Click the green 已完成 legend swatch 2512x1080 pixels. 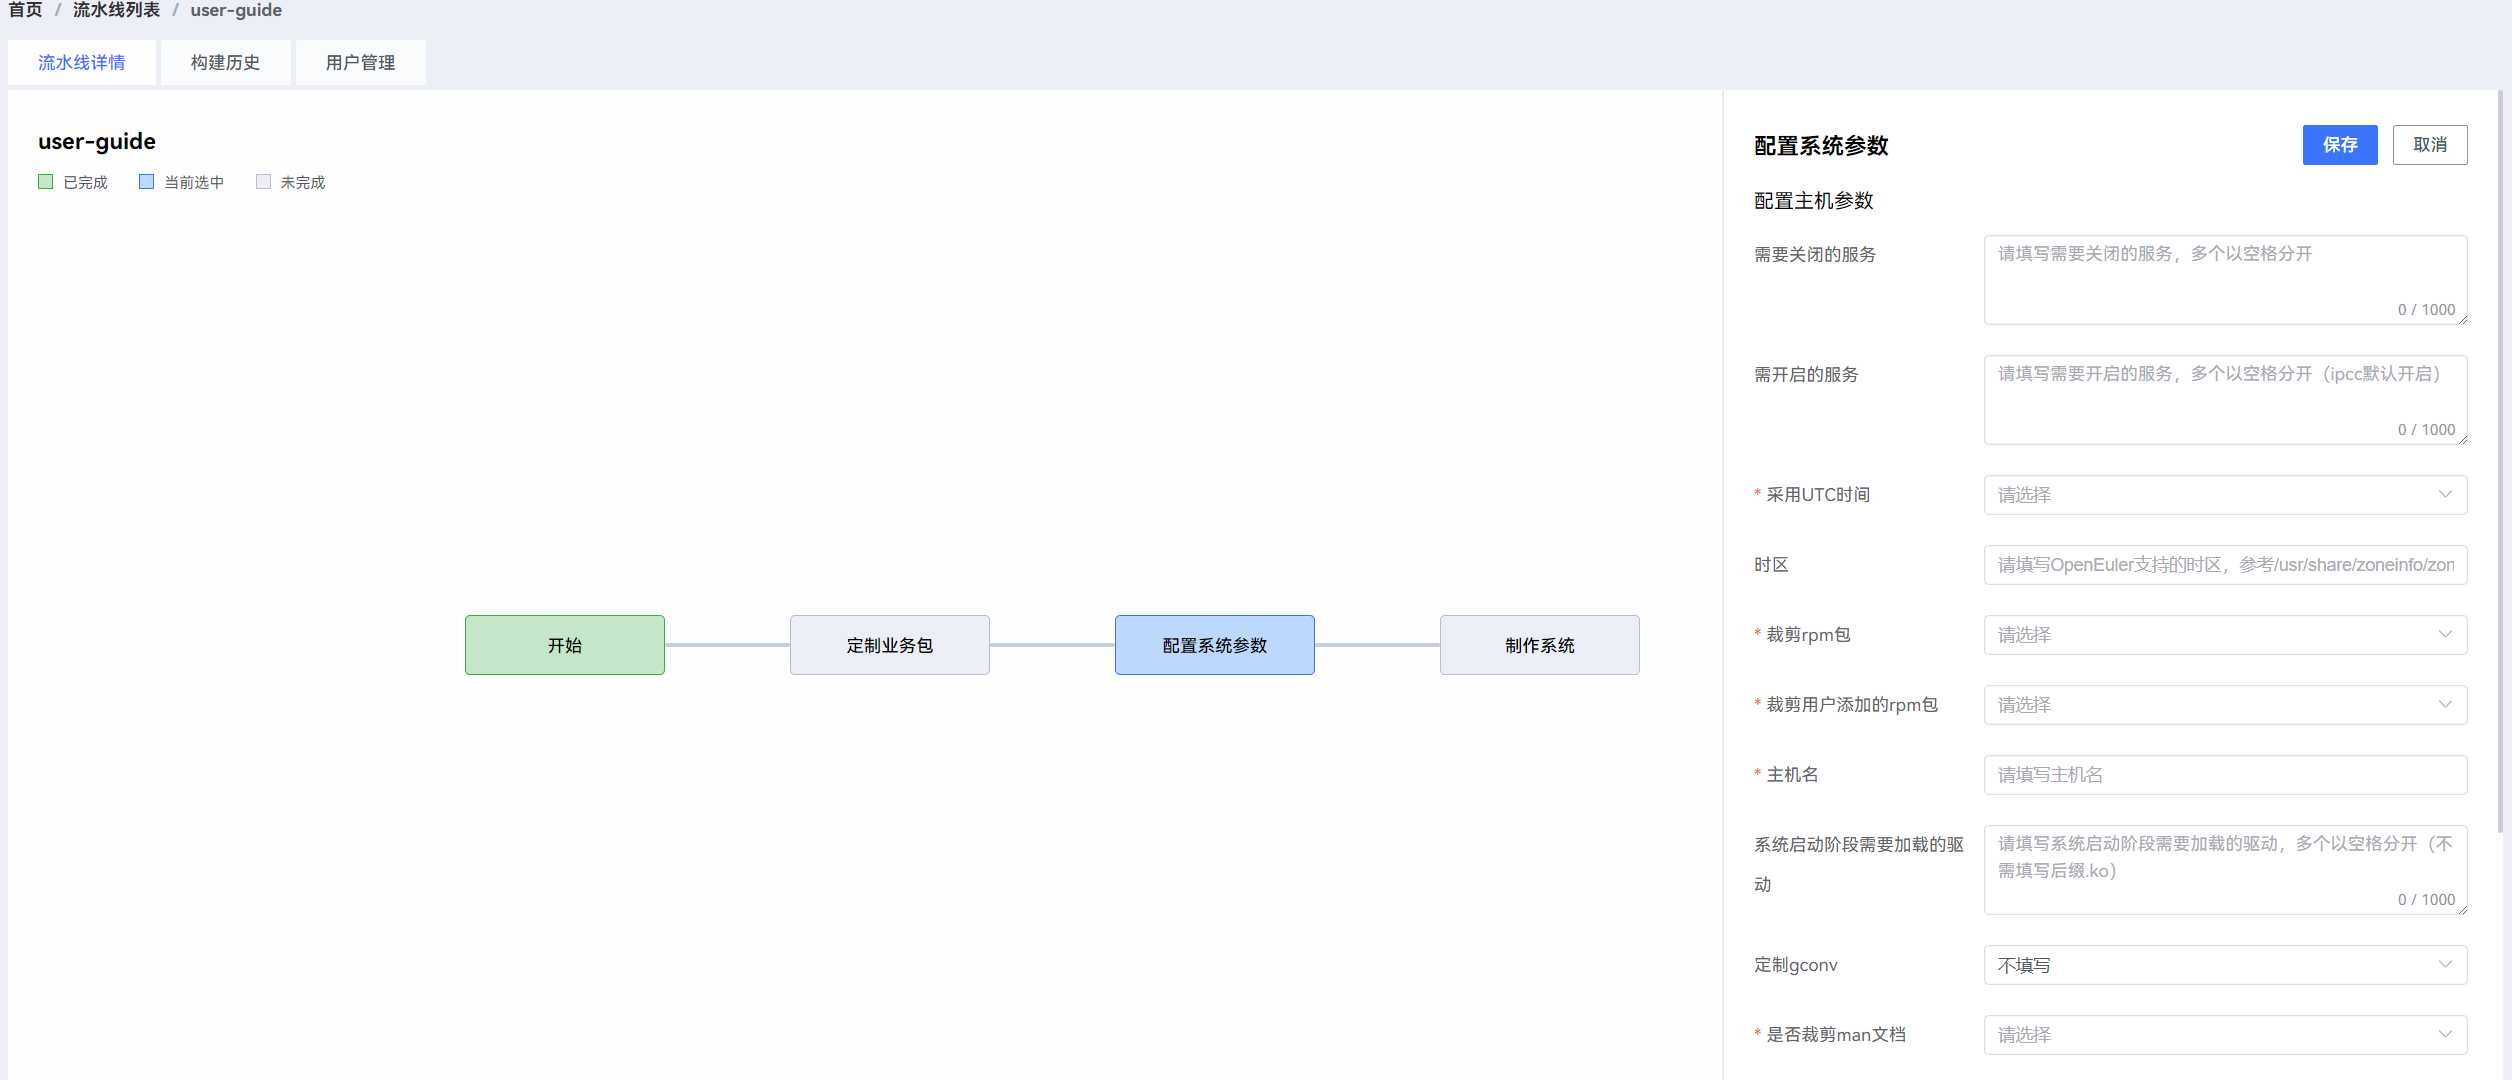[45, 182]
